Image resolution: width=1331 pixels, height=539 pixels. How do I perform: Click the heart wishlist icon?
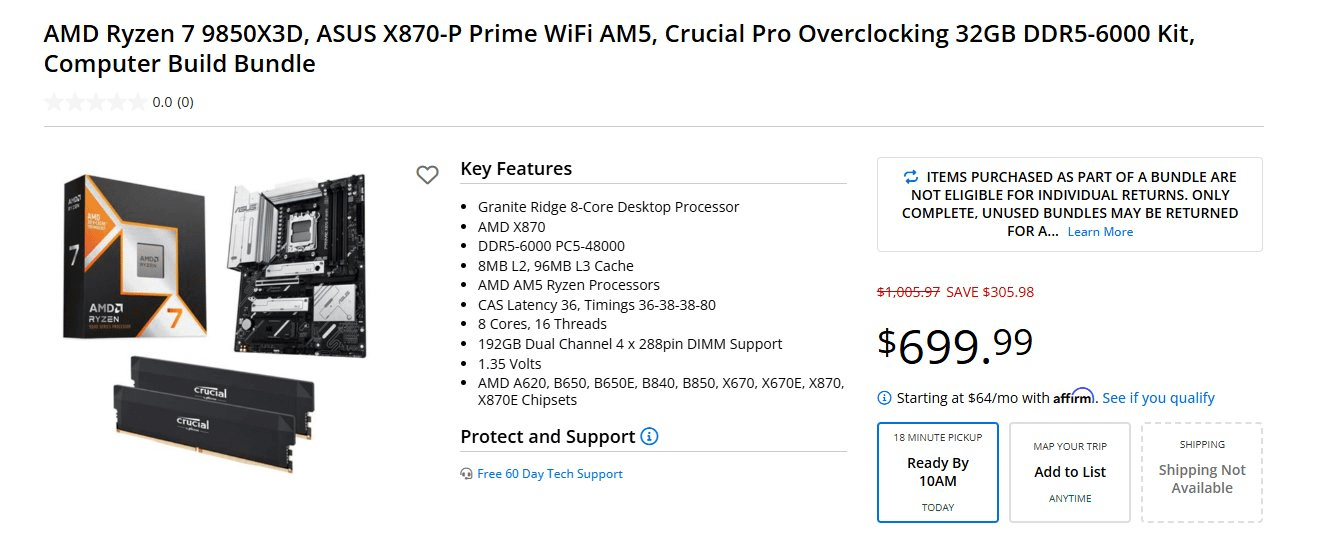point(427,175)
